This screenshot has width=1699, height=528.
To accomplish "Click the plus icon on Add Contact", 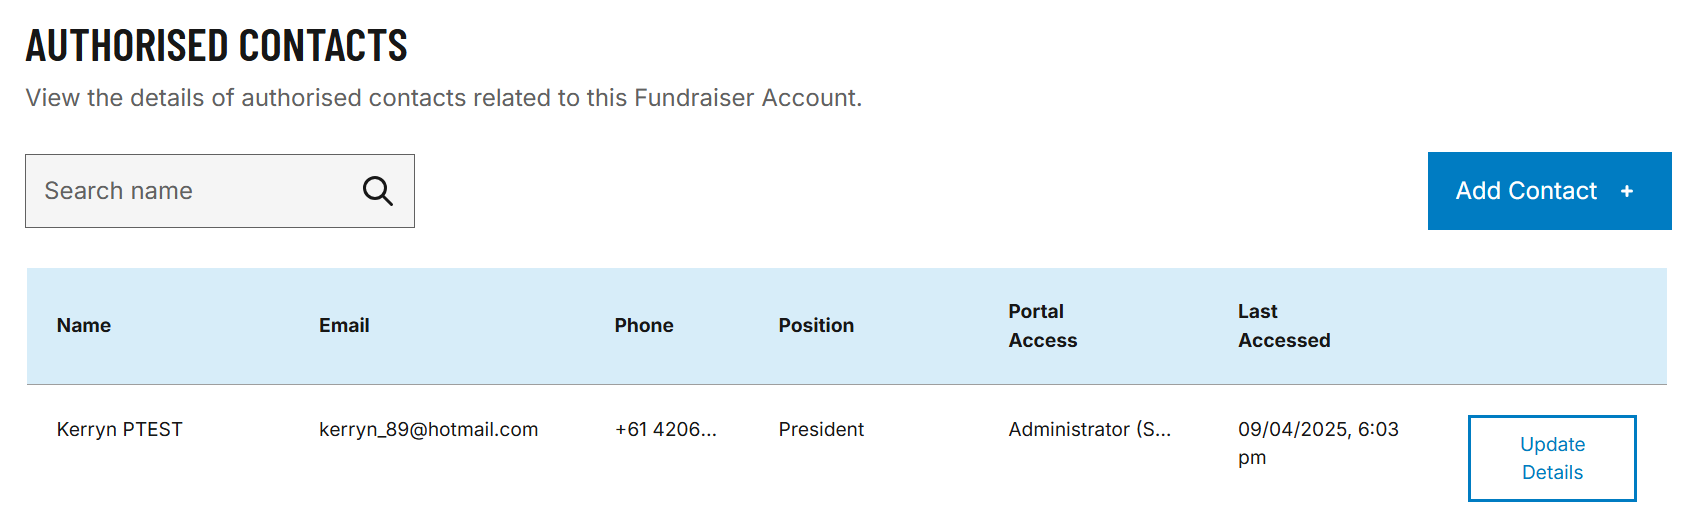I will (1627, 191).
